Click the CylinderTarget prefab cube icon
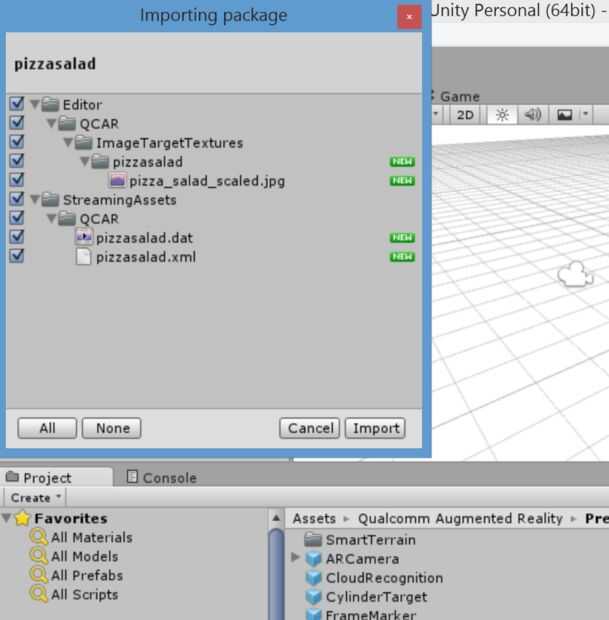 (x=314, y=597)
